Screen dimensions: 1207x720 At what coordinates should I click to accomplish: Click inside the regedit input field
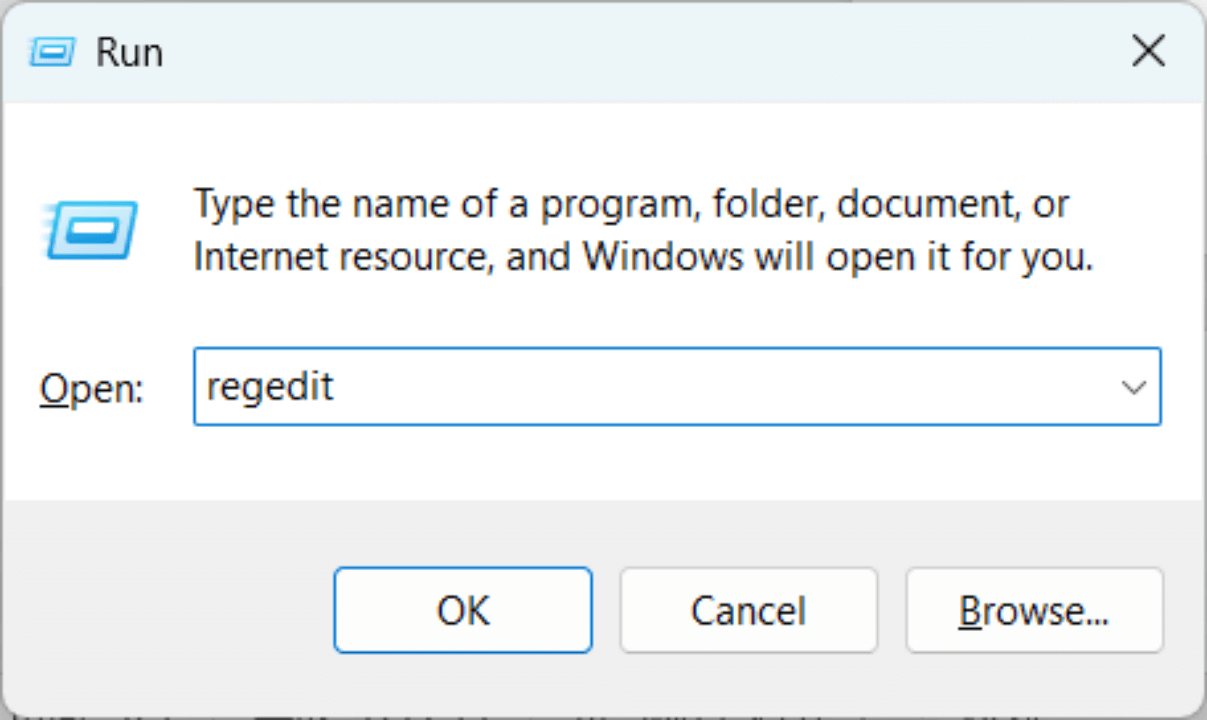600,388
